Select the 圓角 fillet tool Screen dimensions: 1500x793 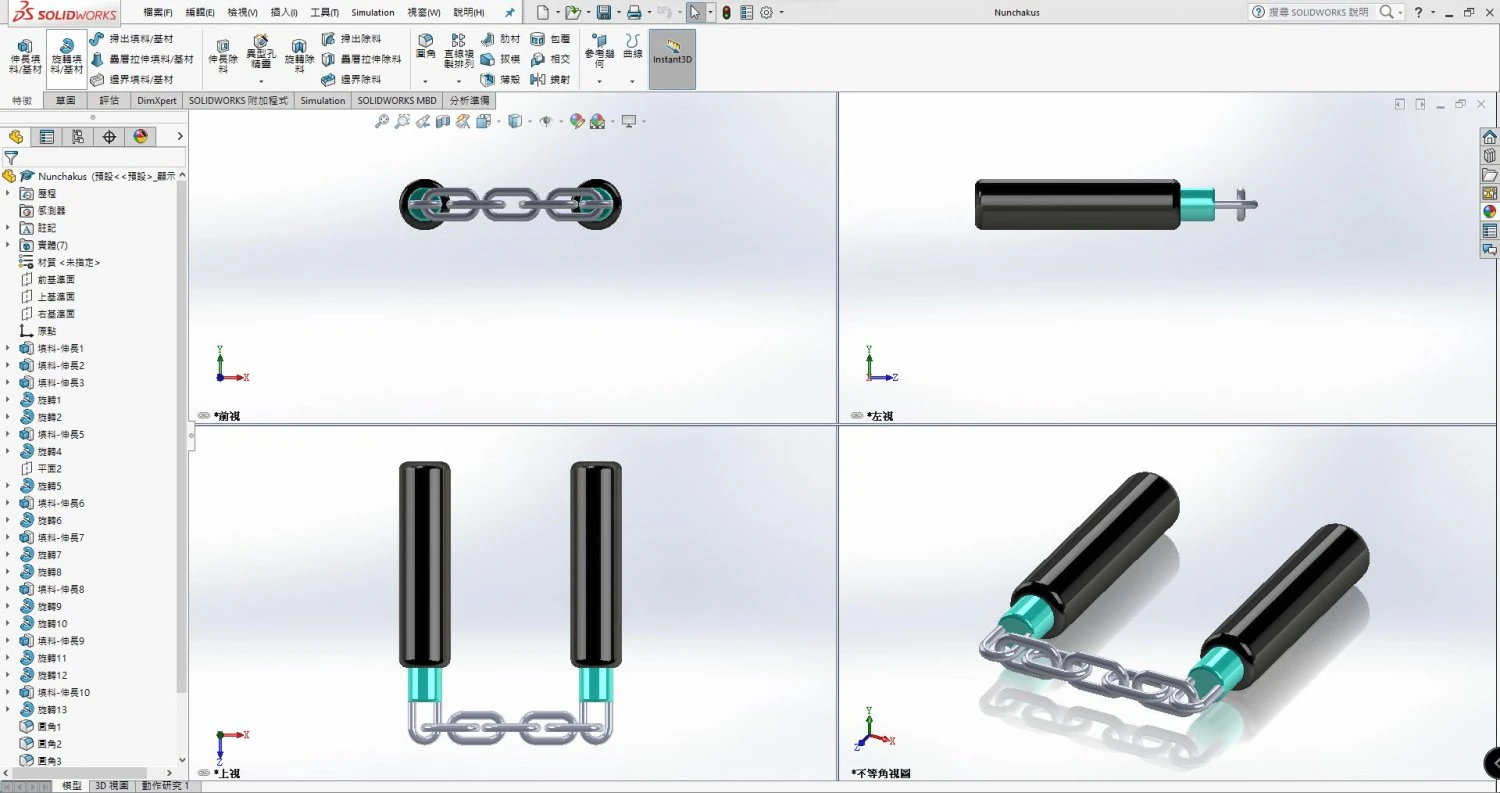[426, 46]
